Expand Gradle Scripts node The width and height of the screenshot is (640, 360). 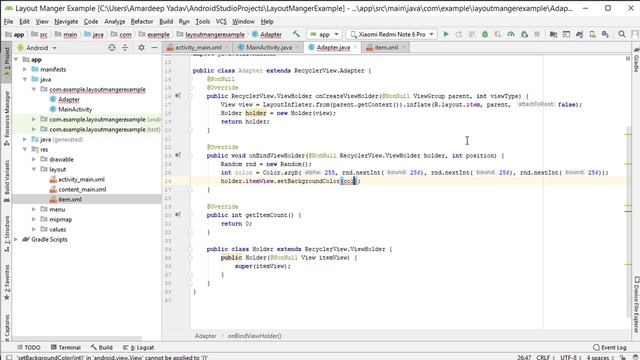pyautogui.click(x=16, y=240)
